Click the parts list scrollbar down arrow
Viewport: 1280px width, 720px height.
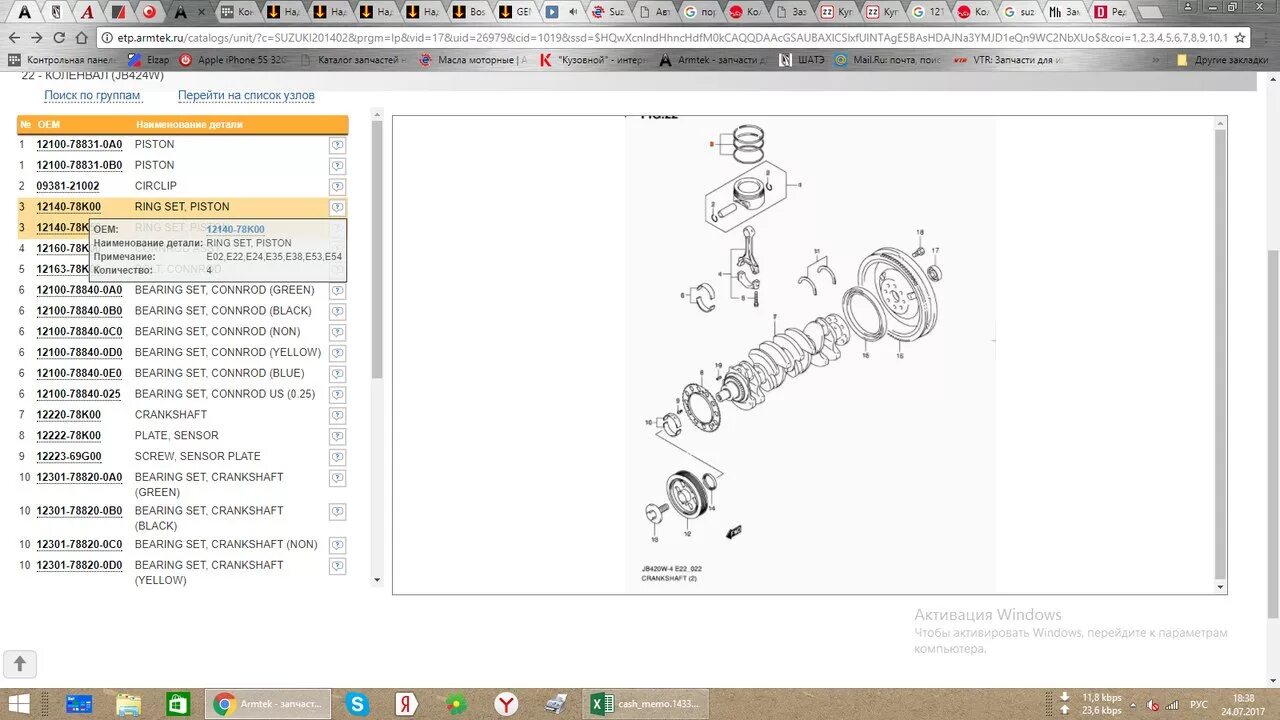coord(377,580)
